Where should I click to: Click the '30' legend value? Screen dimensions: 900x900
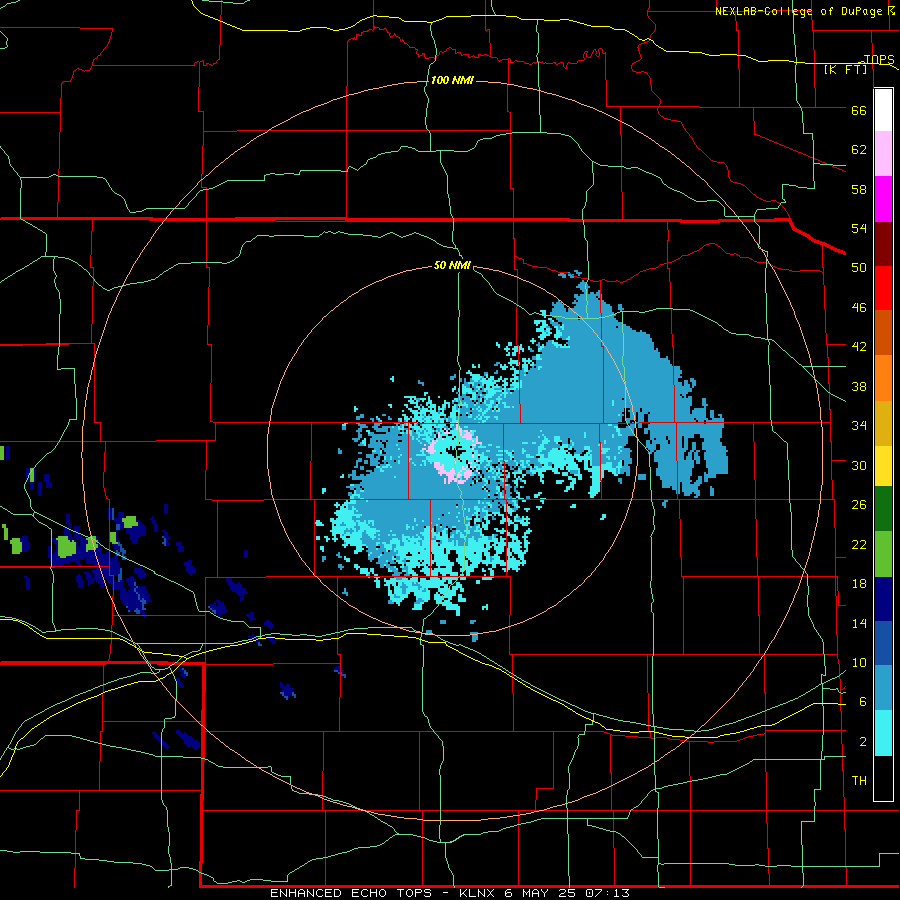859,465
